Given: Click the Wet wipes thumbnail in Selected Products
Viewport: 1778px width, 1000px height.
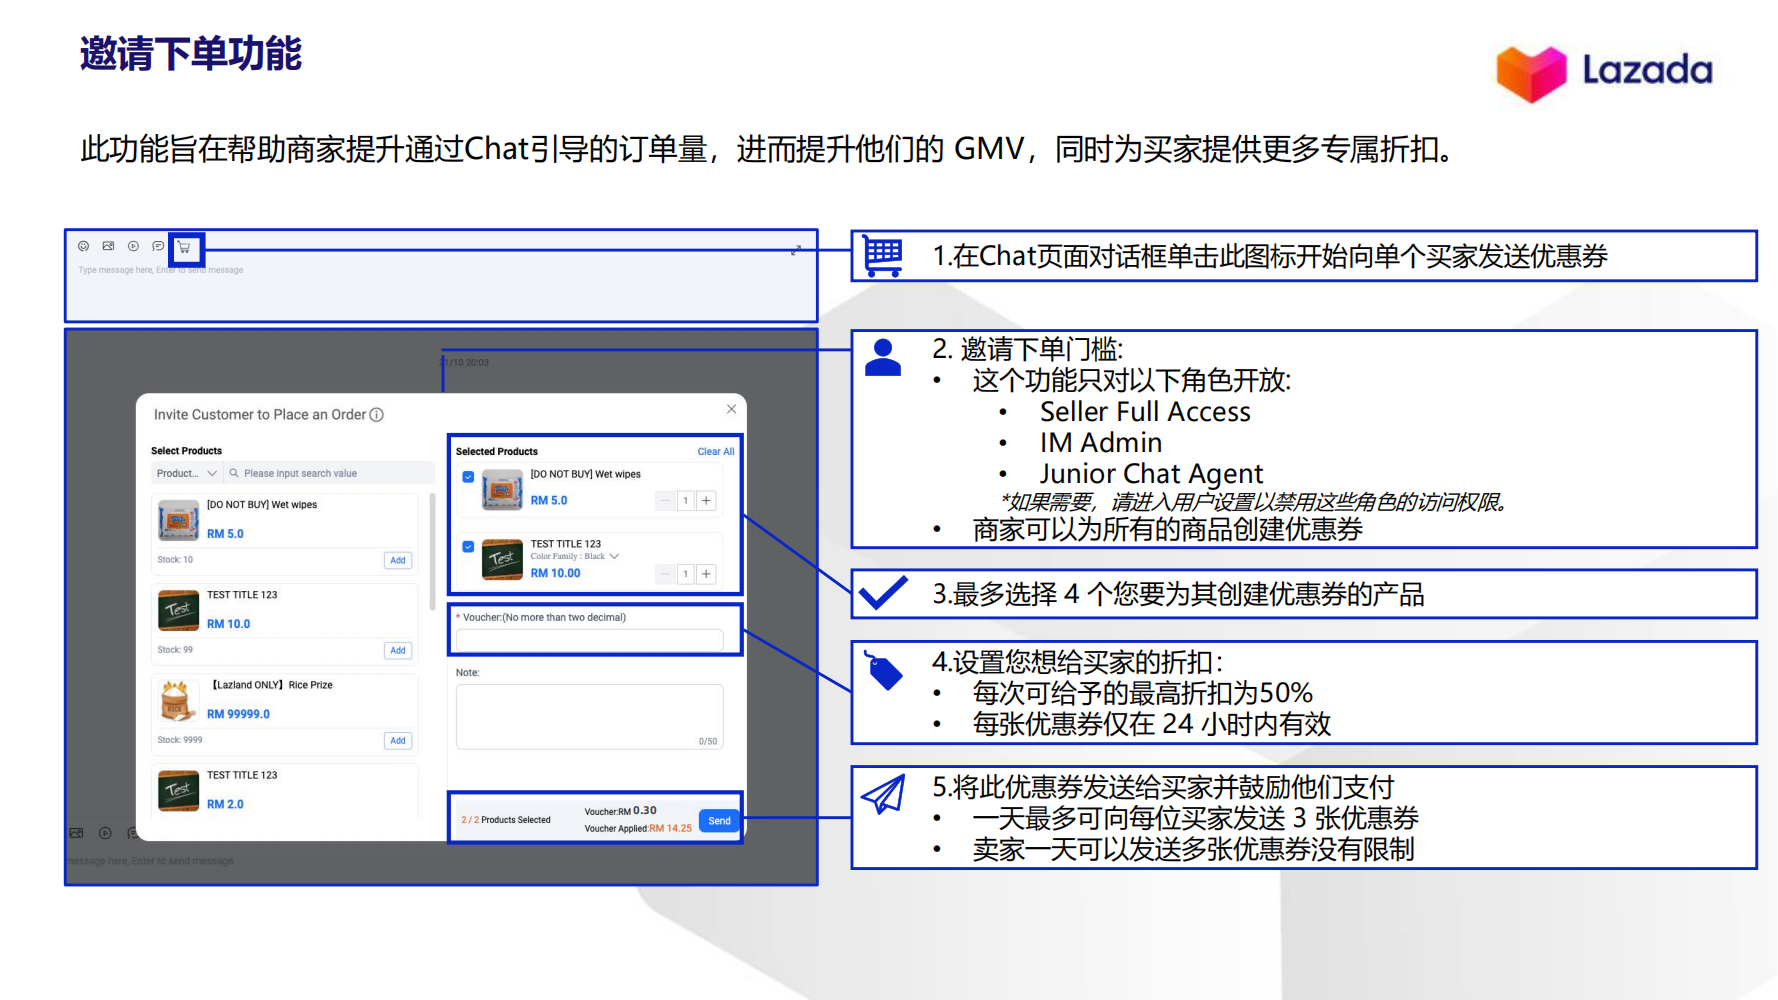Looking at the screenshot, I should click(x=502, y=490).
